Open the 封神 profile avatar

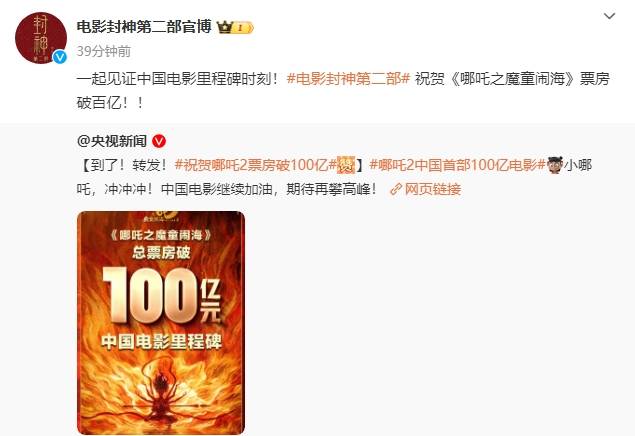point(40,38)
